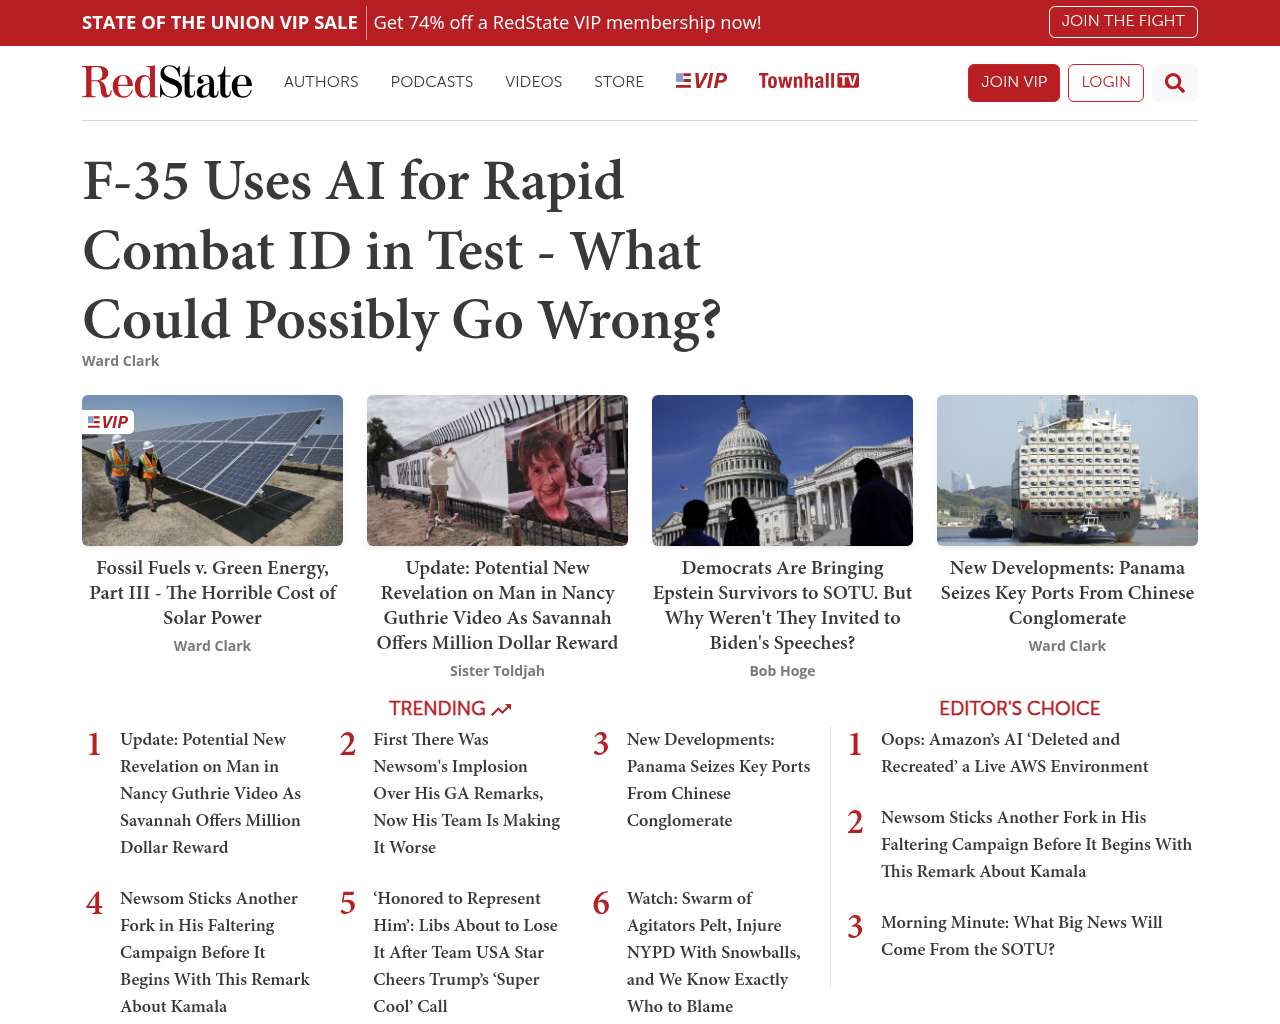Open the container ship article thumbnail

coord(1067,470)
